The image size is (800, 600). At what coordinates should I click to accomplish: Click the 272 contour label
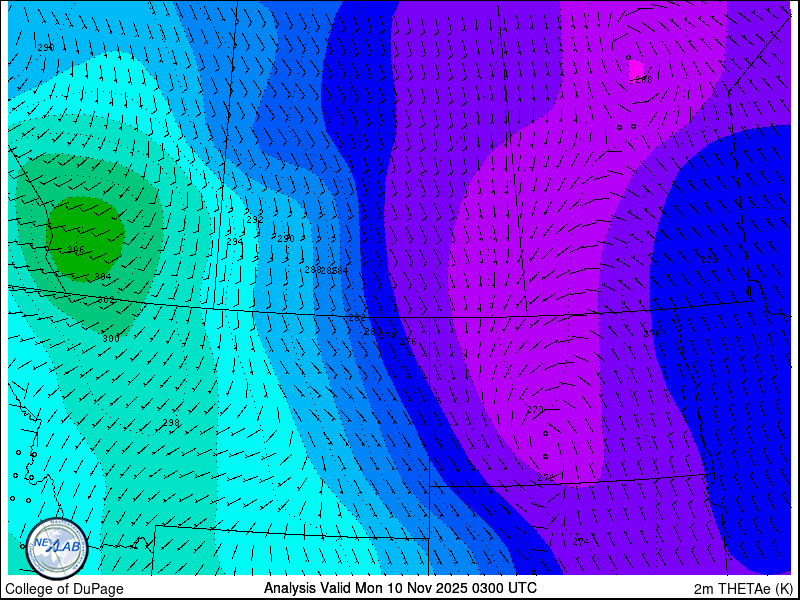(545, 478)
